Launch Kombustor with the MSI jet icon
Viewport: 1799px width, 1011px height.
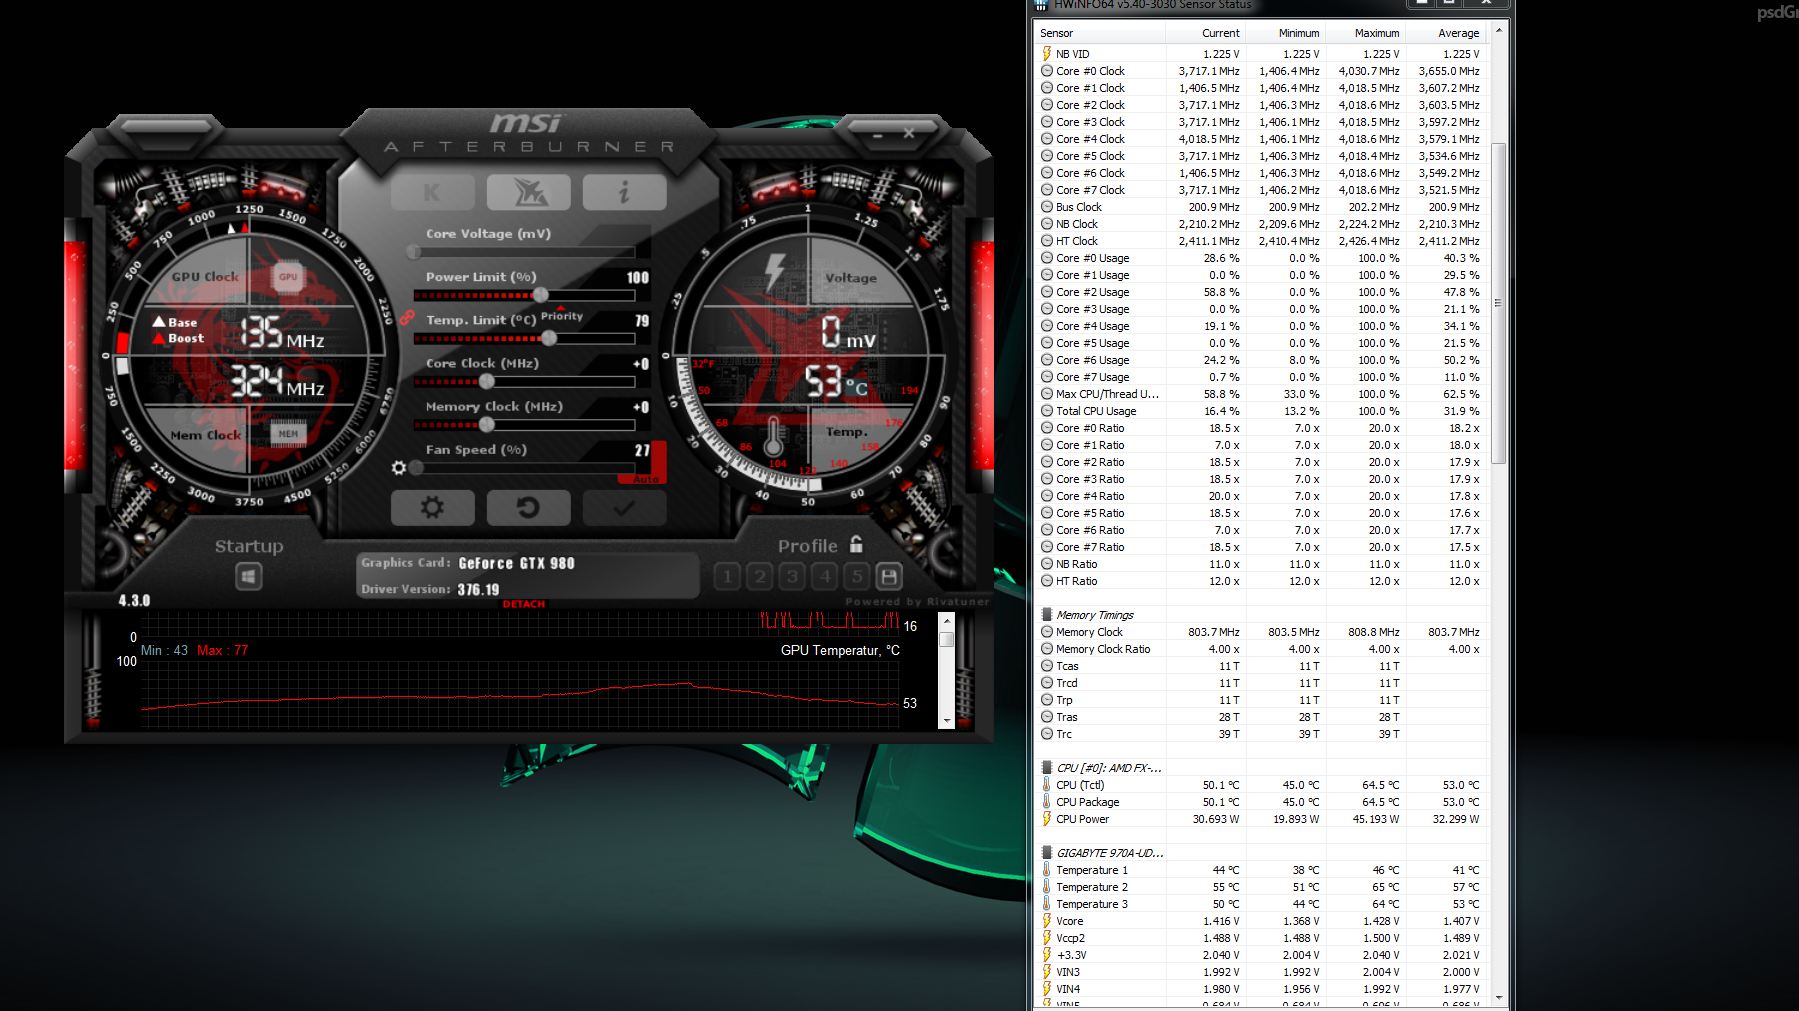coord(528,192)
